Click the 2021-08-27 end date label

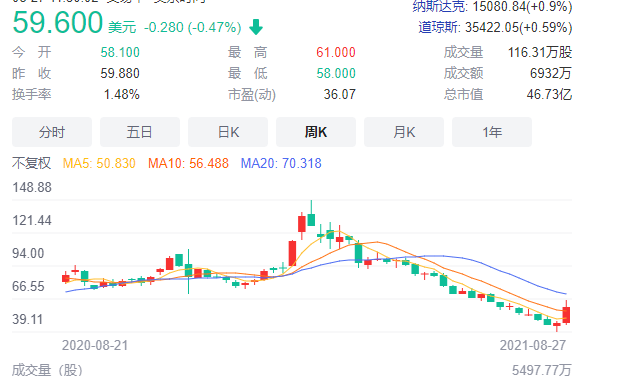(533, 345)
